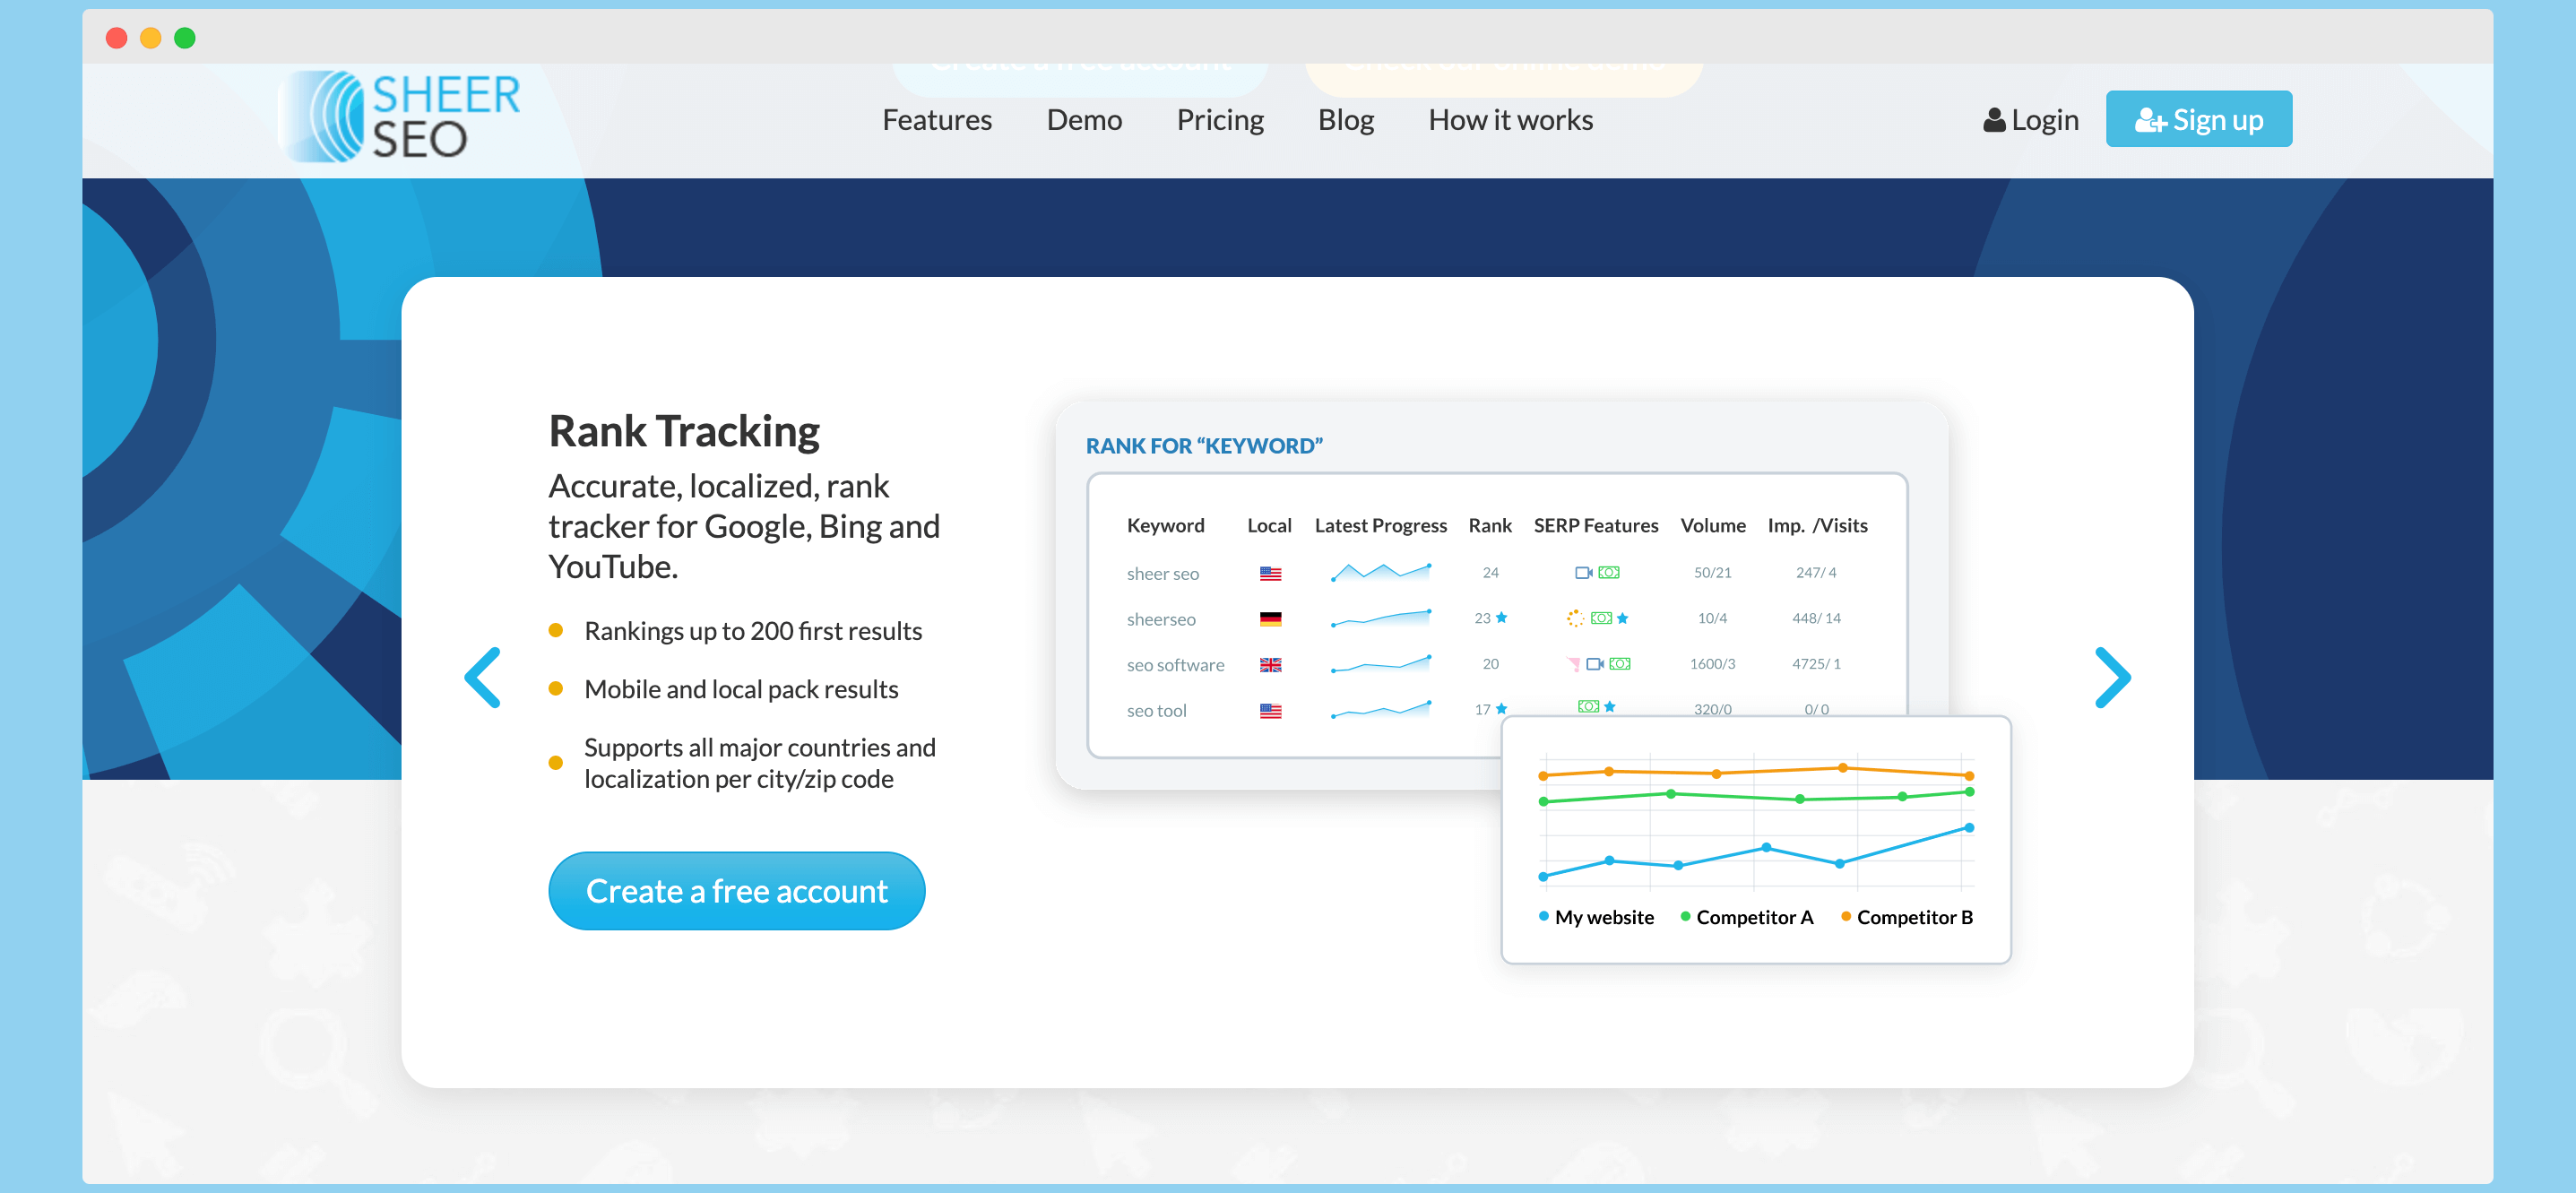
Task: Click the 'Create a free account' button
Action: point(736,889)
